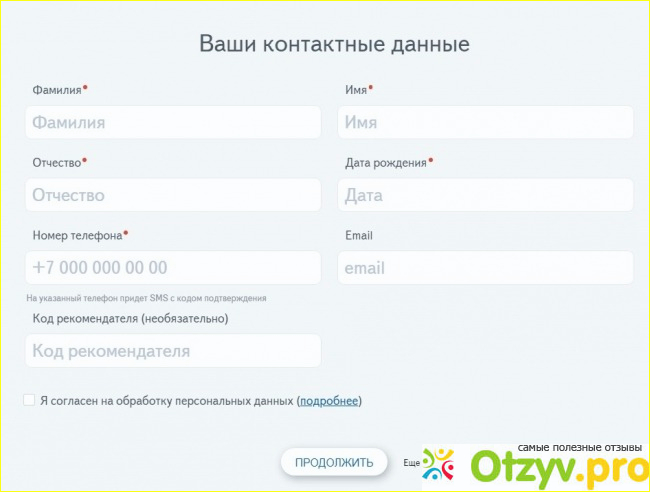The width and height of the screenshot is (650, 492).
Task: Open the Дата рождения date field
Action: pyautogui.click(x=485, y=195)
